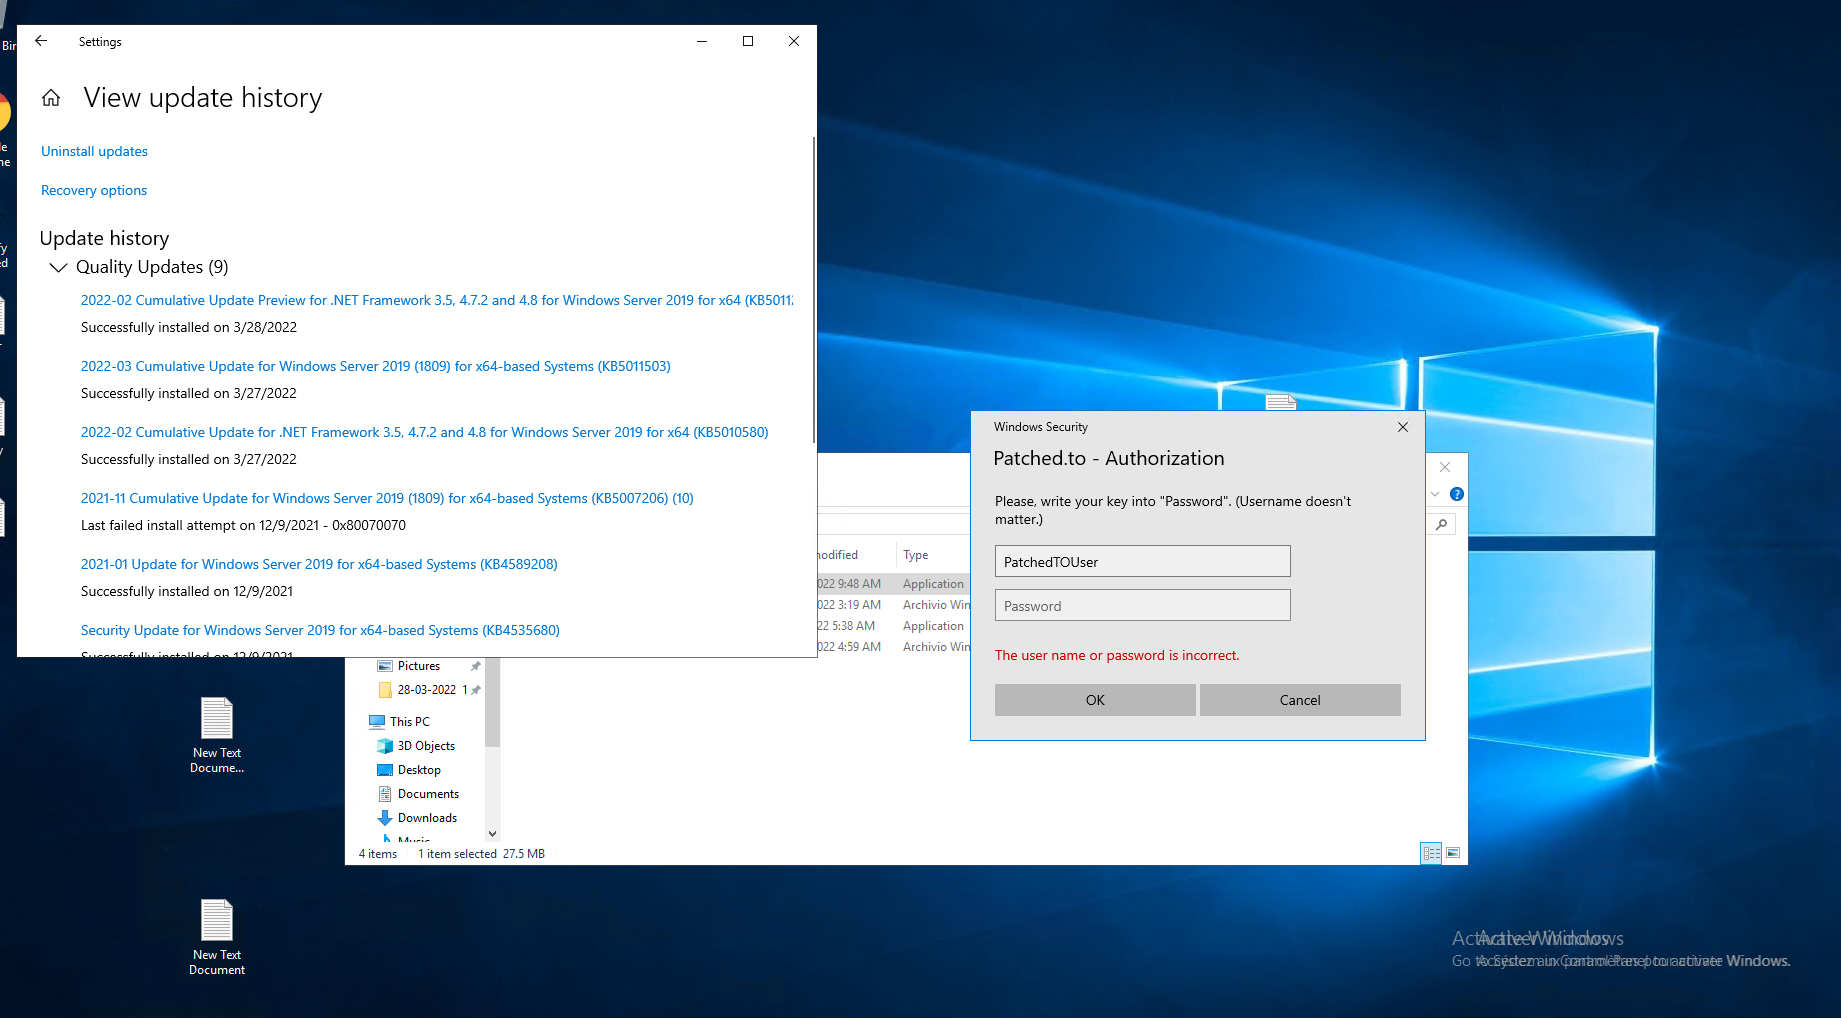
Task: Go back using the Settings back arrow
Action: [x=41, y=41]
